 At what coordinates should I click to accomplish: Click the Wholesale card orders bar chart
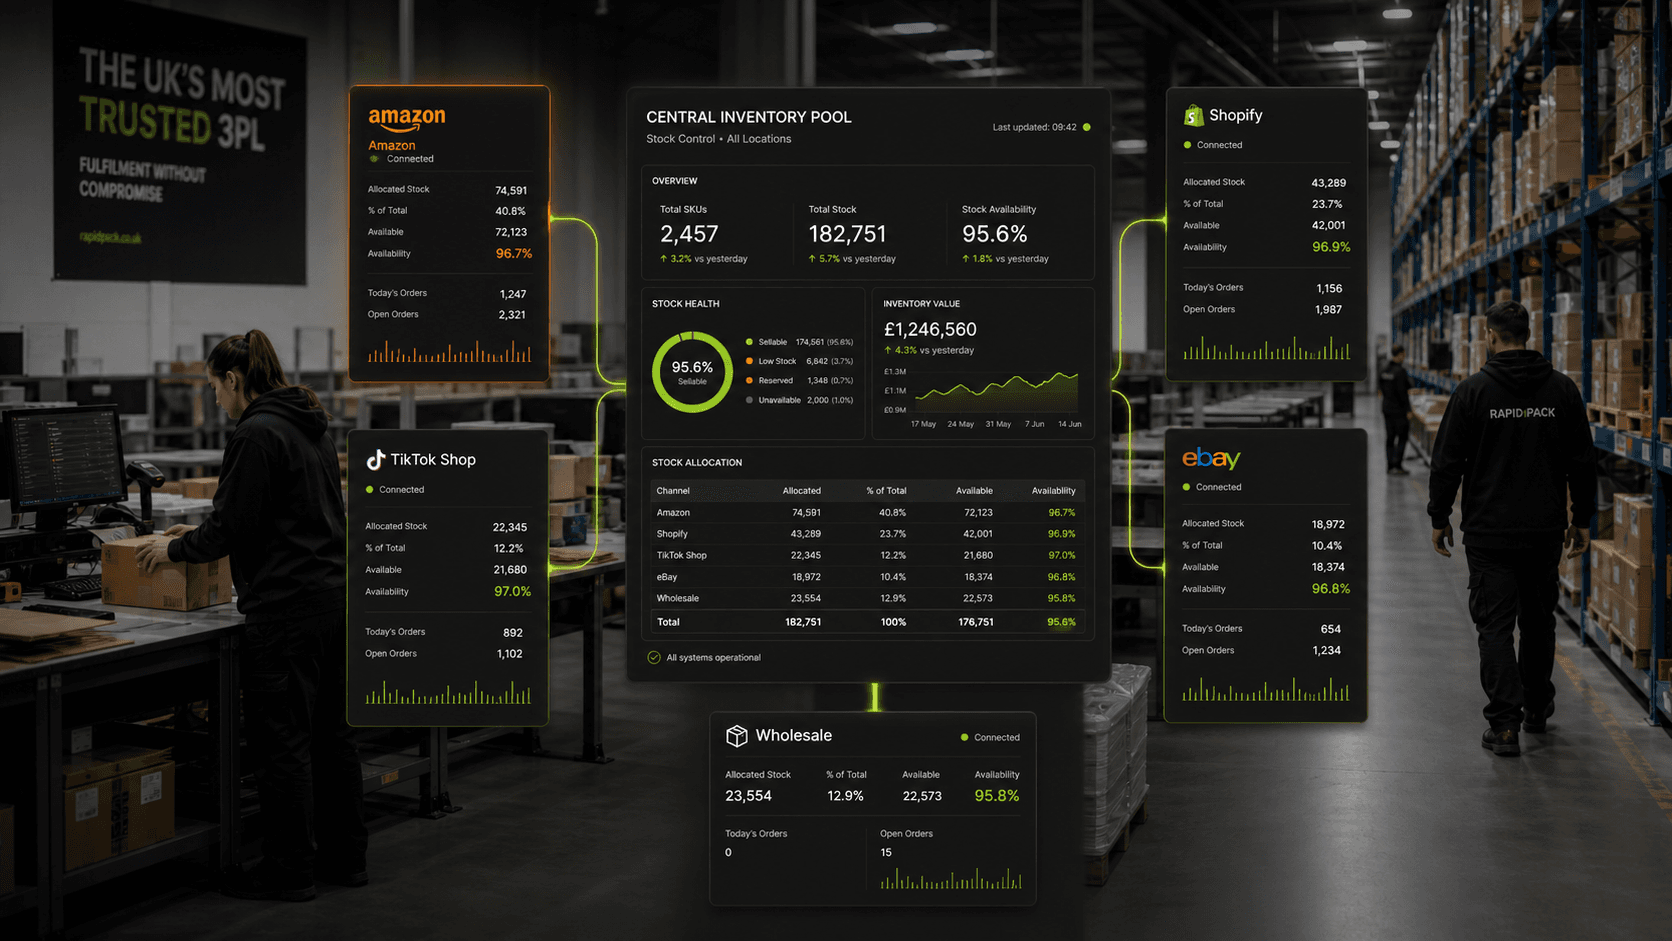coord(951,878)
